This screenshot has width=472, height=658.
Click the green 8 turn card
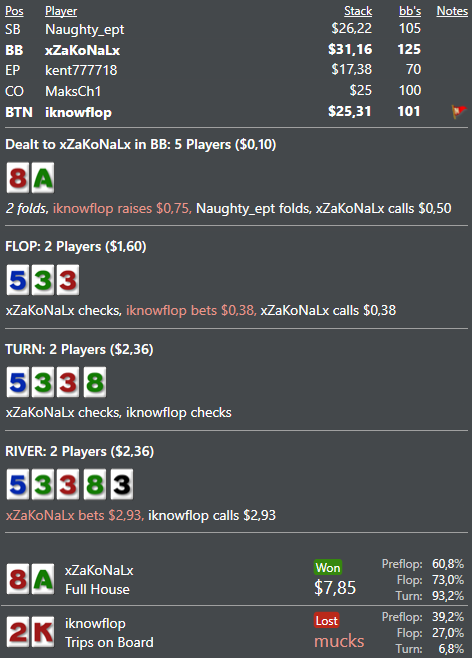pyautogui.click(x=95, y=382)
